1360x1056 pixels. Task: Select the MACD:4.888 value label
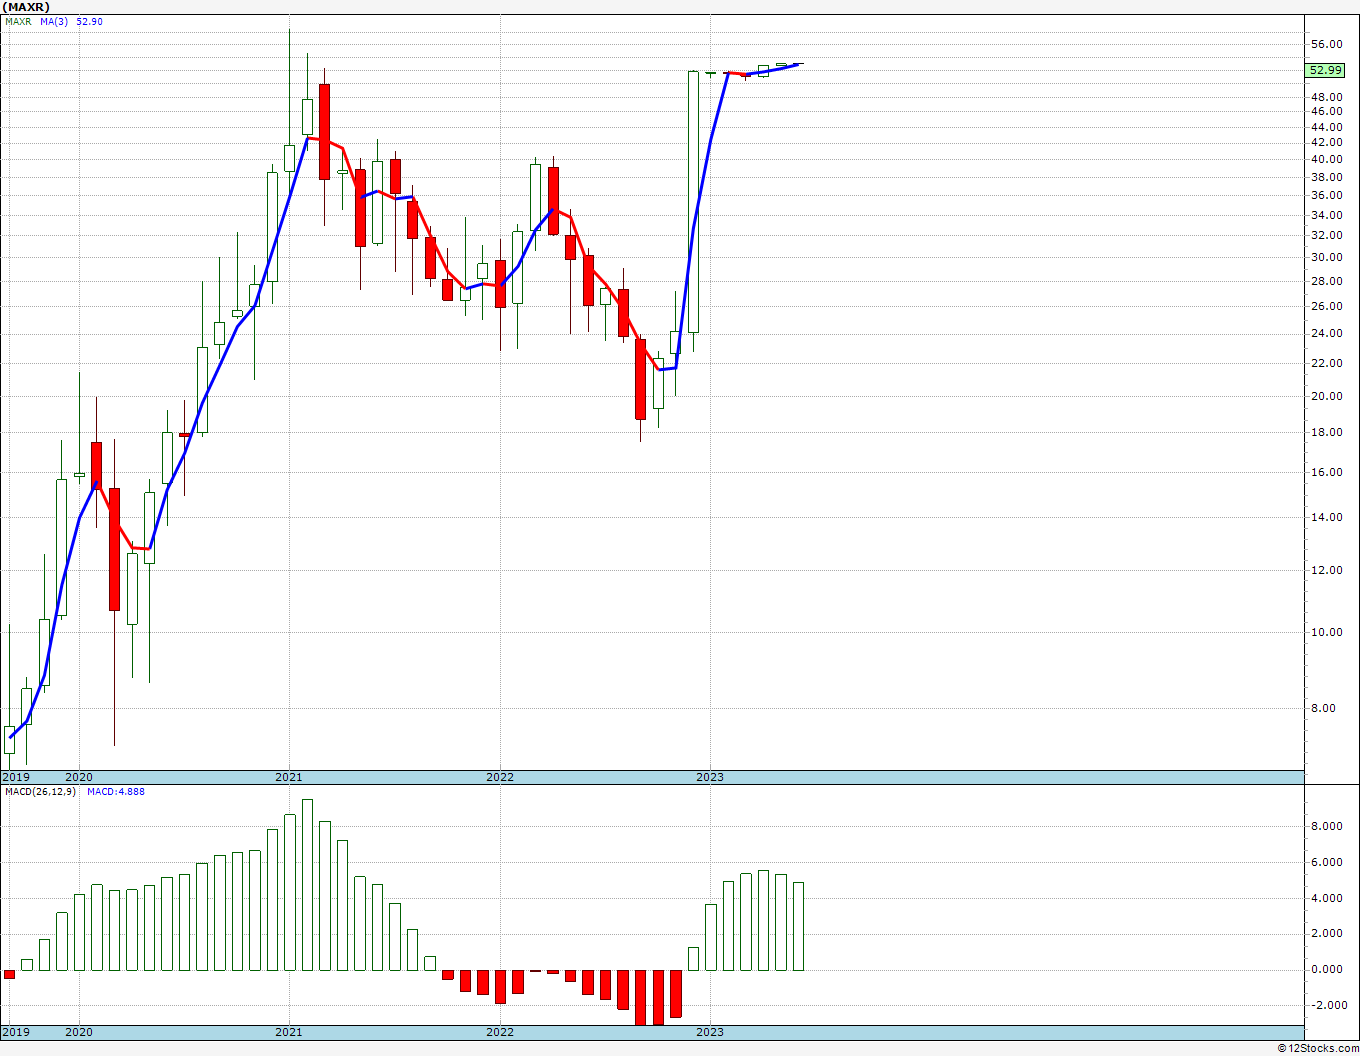(116, 791)
